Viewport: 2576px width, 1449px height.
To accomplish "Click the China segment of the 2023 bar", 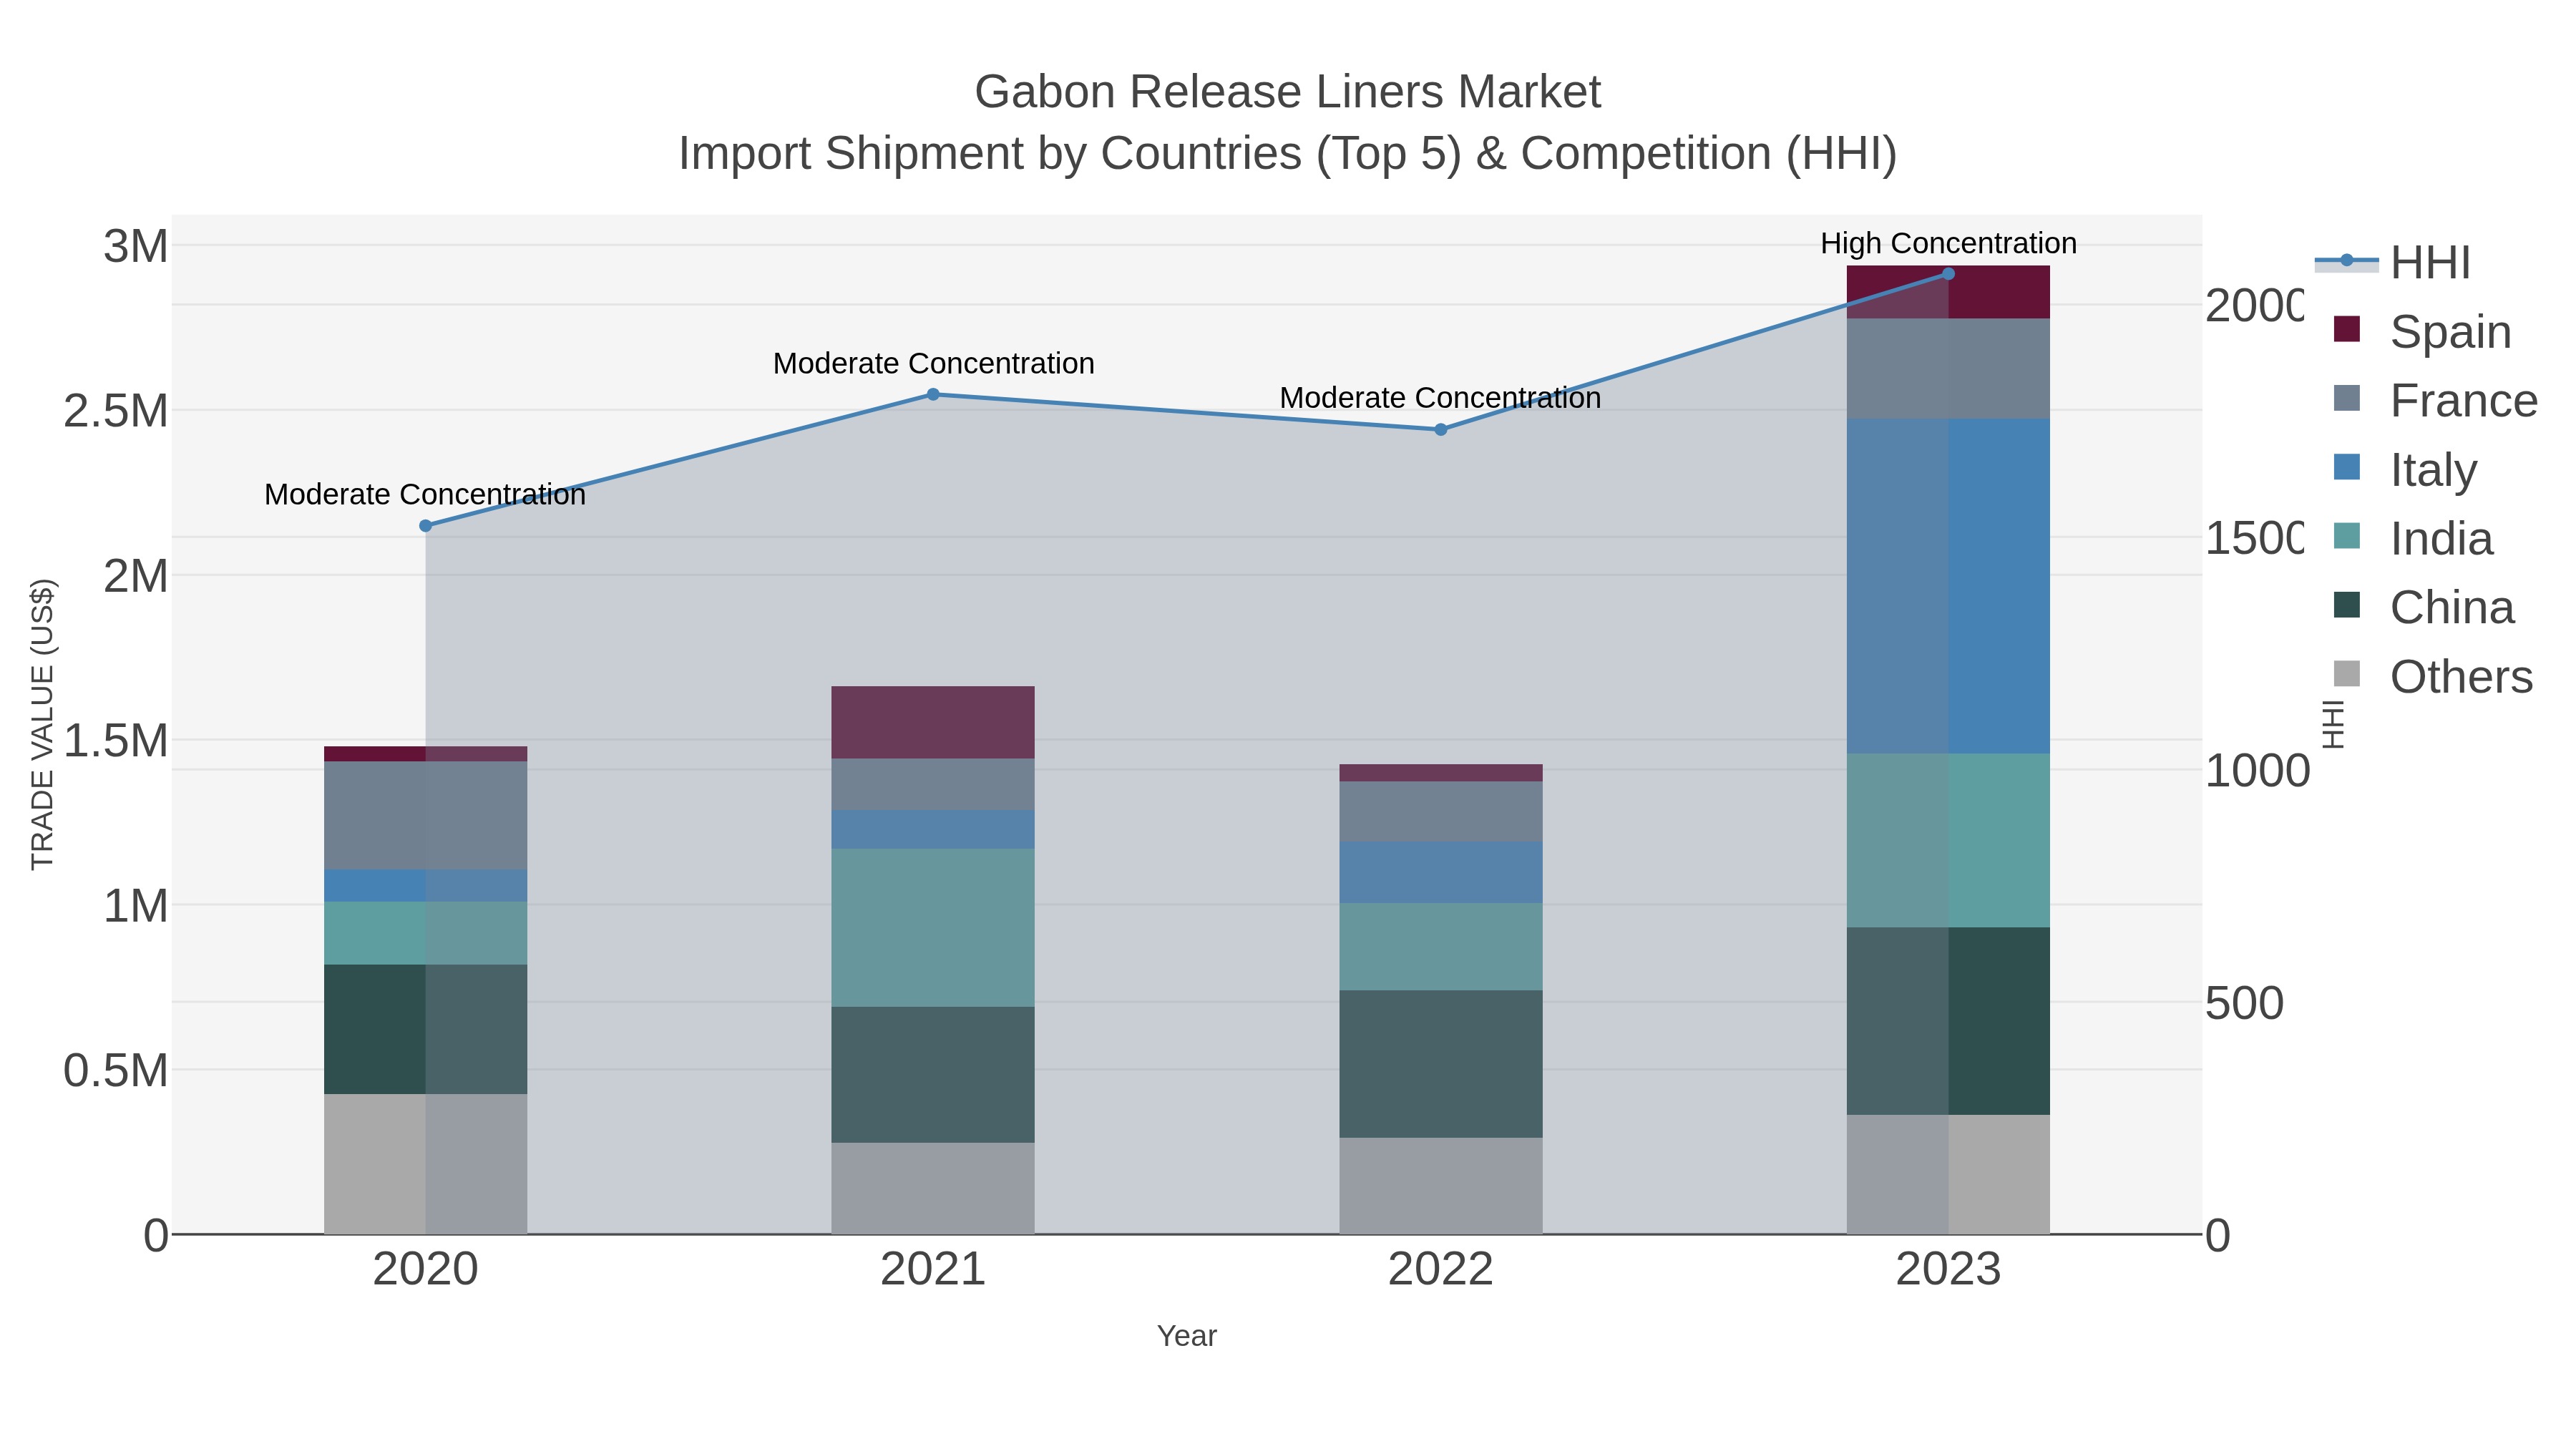I will tap(1948, 1021).
